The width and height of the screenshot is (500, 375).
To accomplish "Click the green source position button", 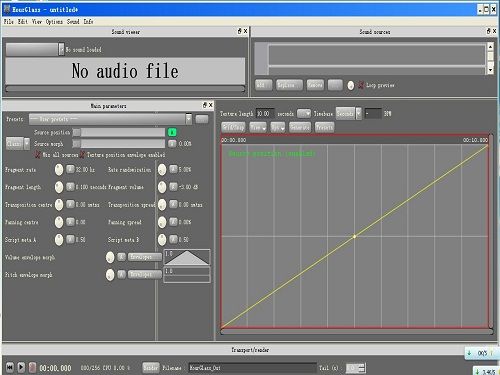I will tap(172, 132).
